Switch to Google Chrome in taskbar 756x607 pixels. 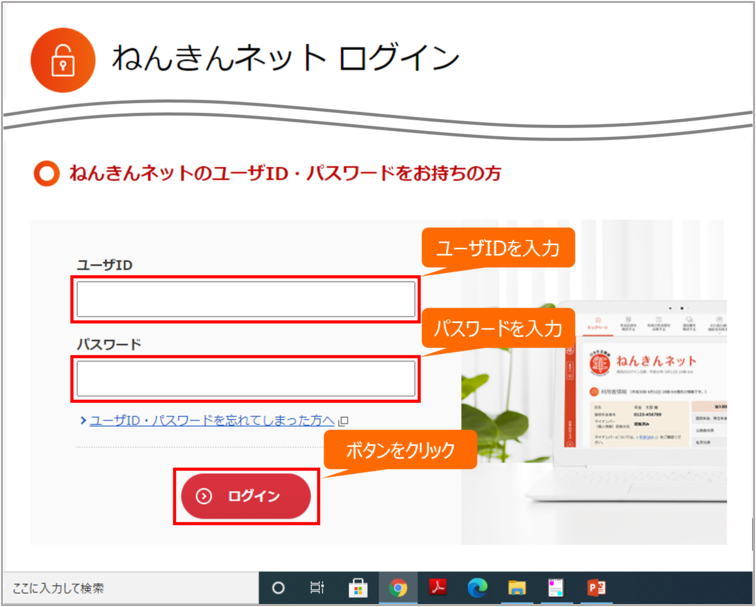click(x=398, y=588)
